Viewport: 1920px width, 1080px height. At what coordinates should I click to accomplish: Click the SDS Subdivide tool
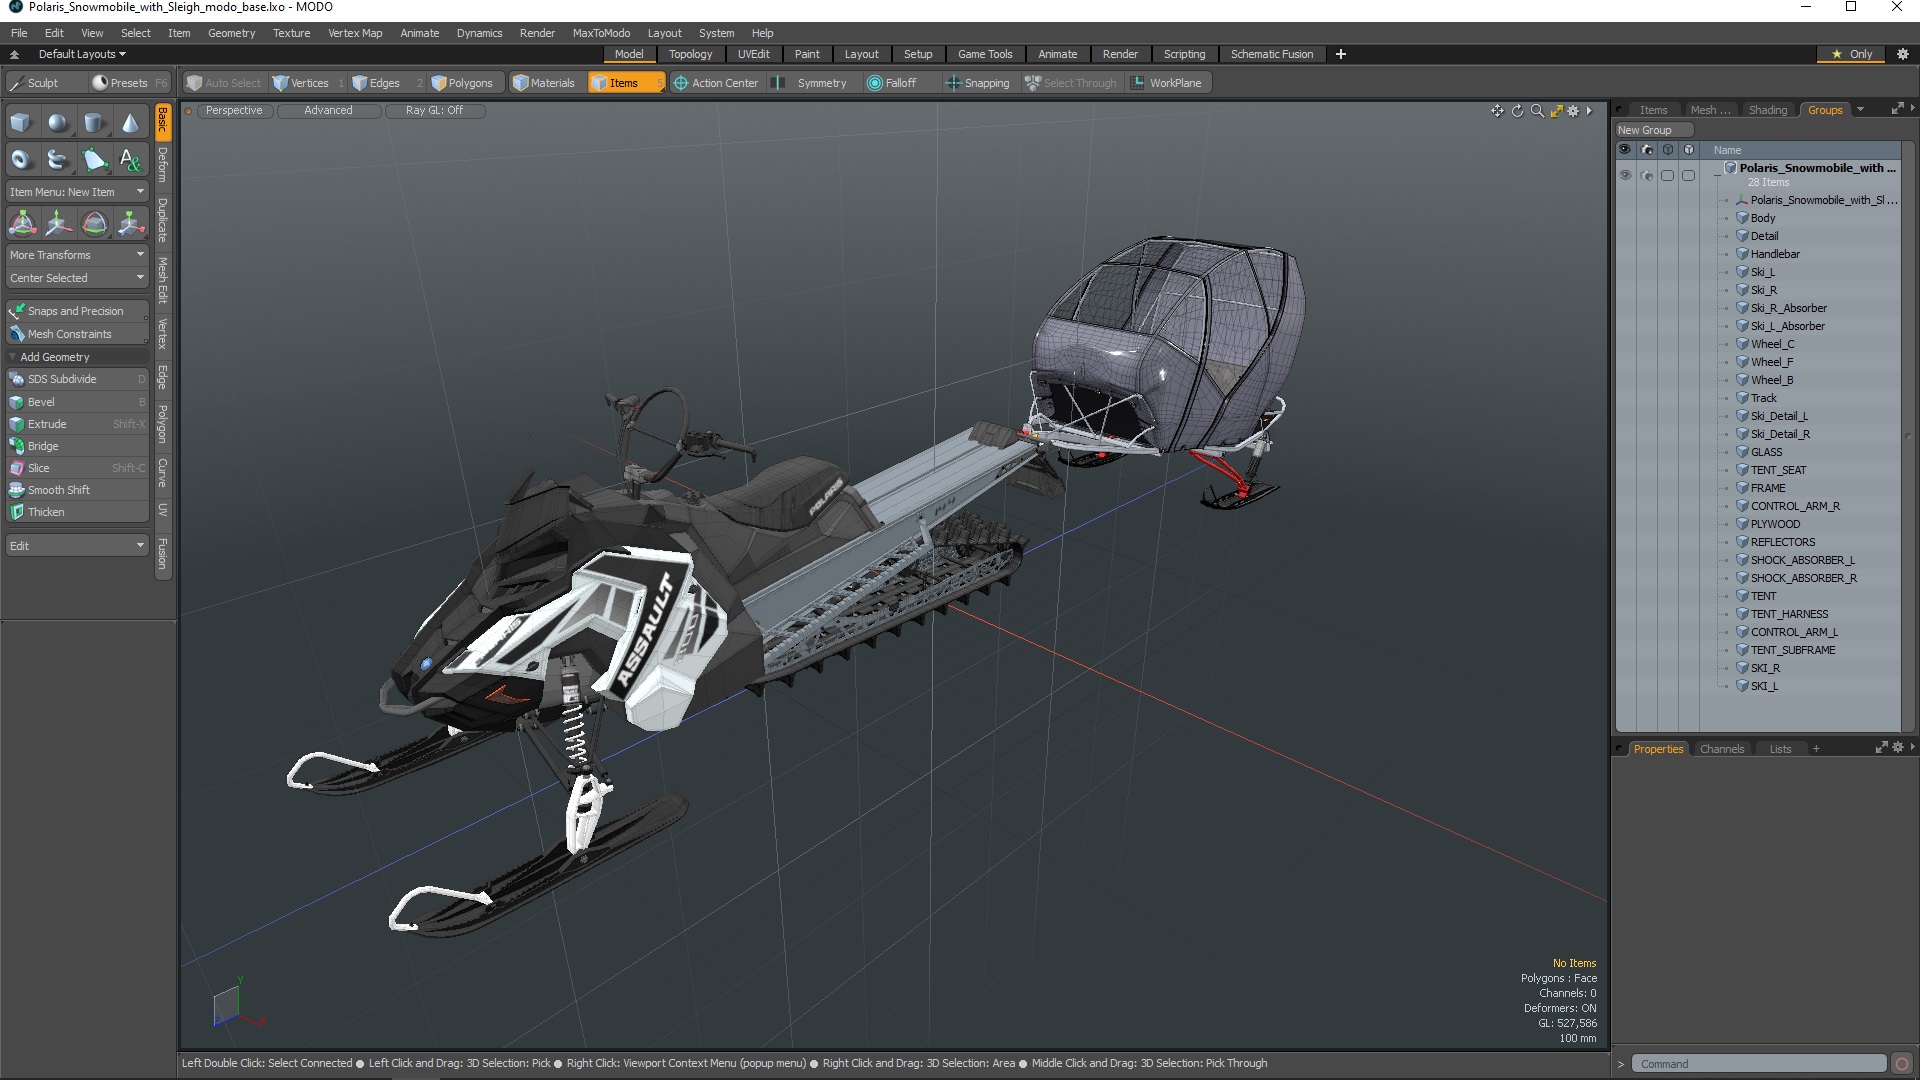coord(77,379)
